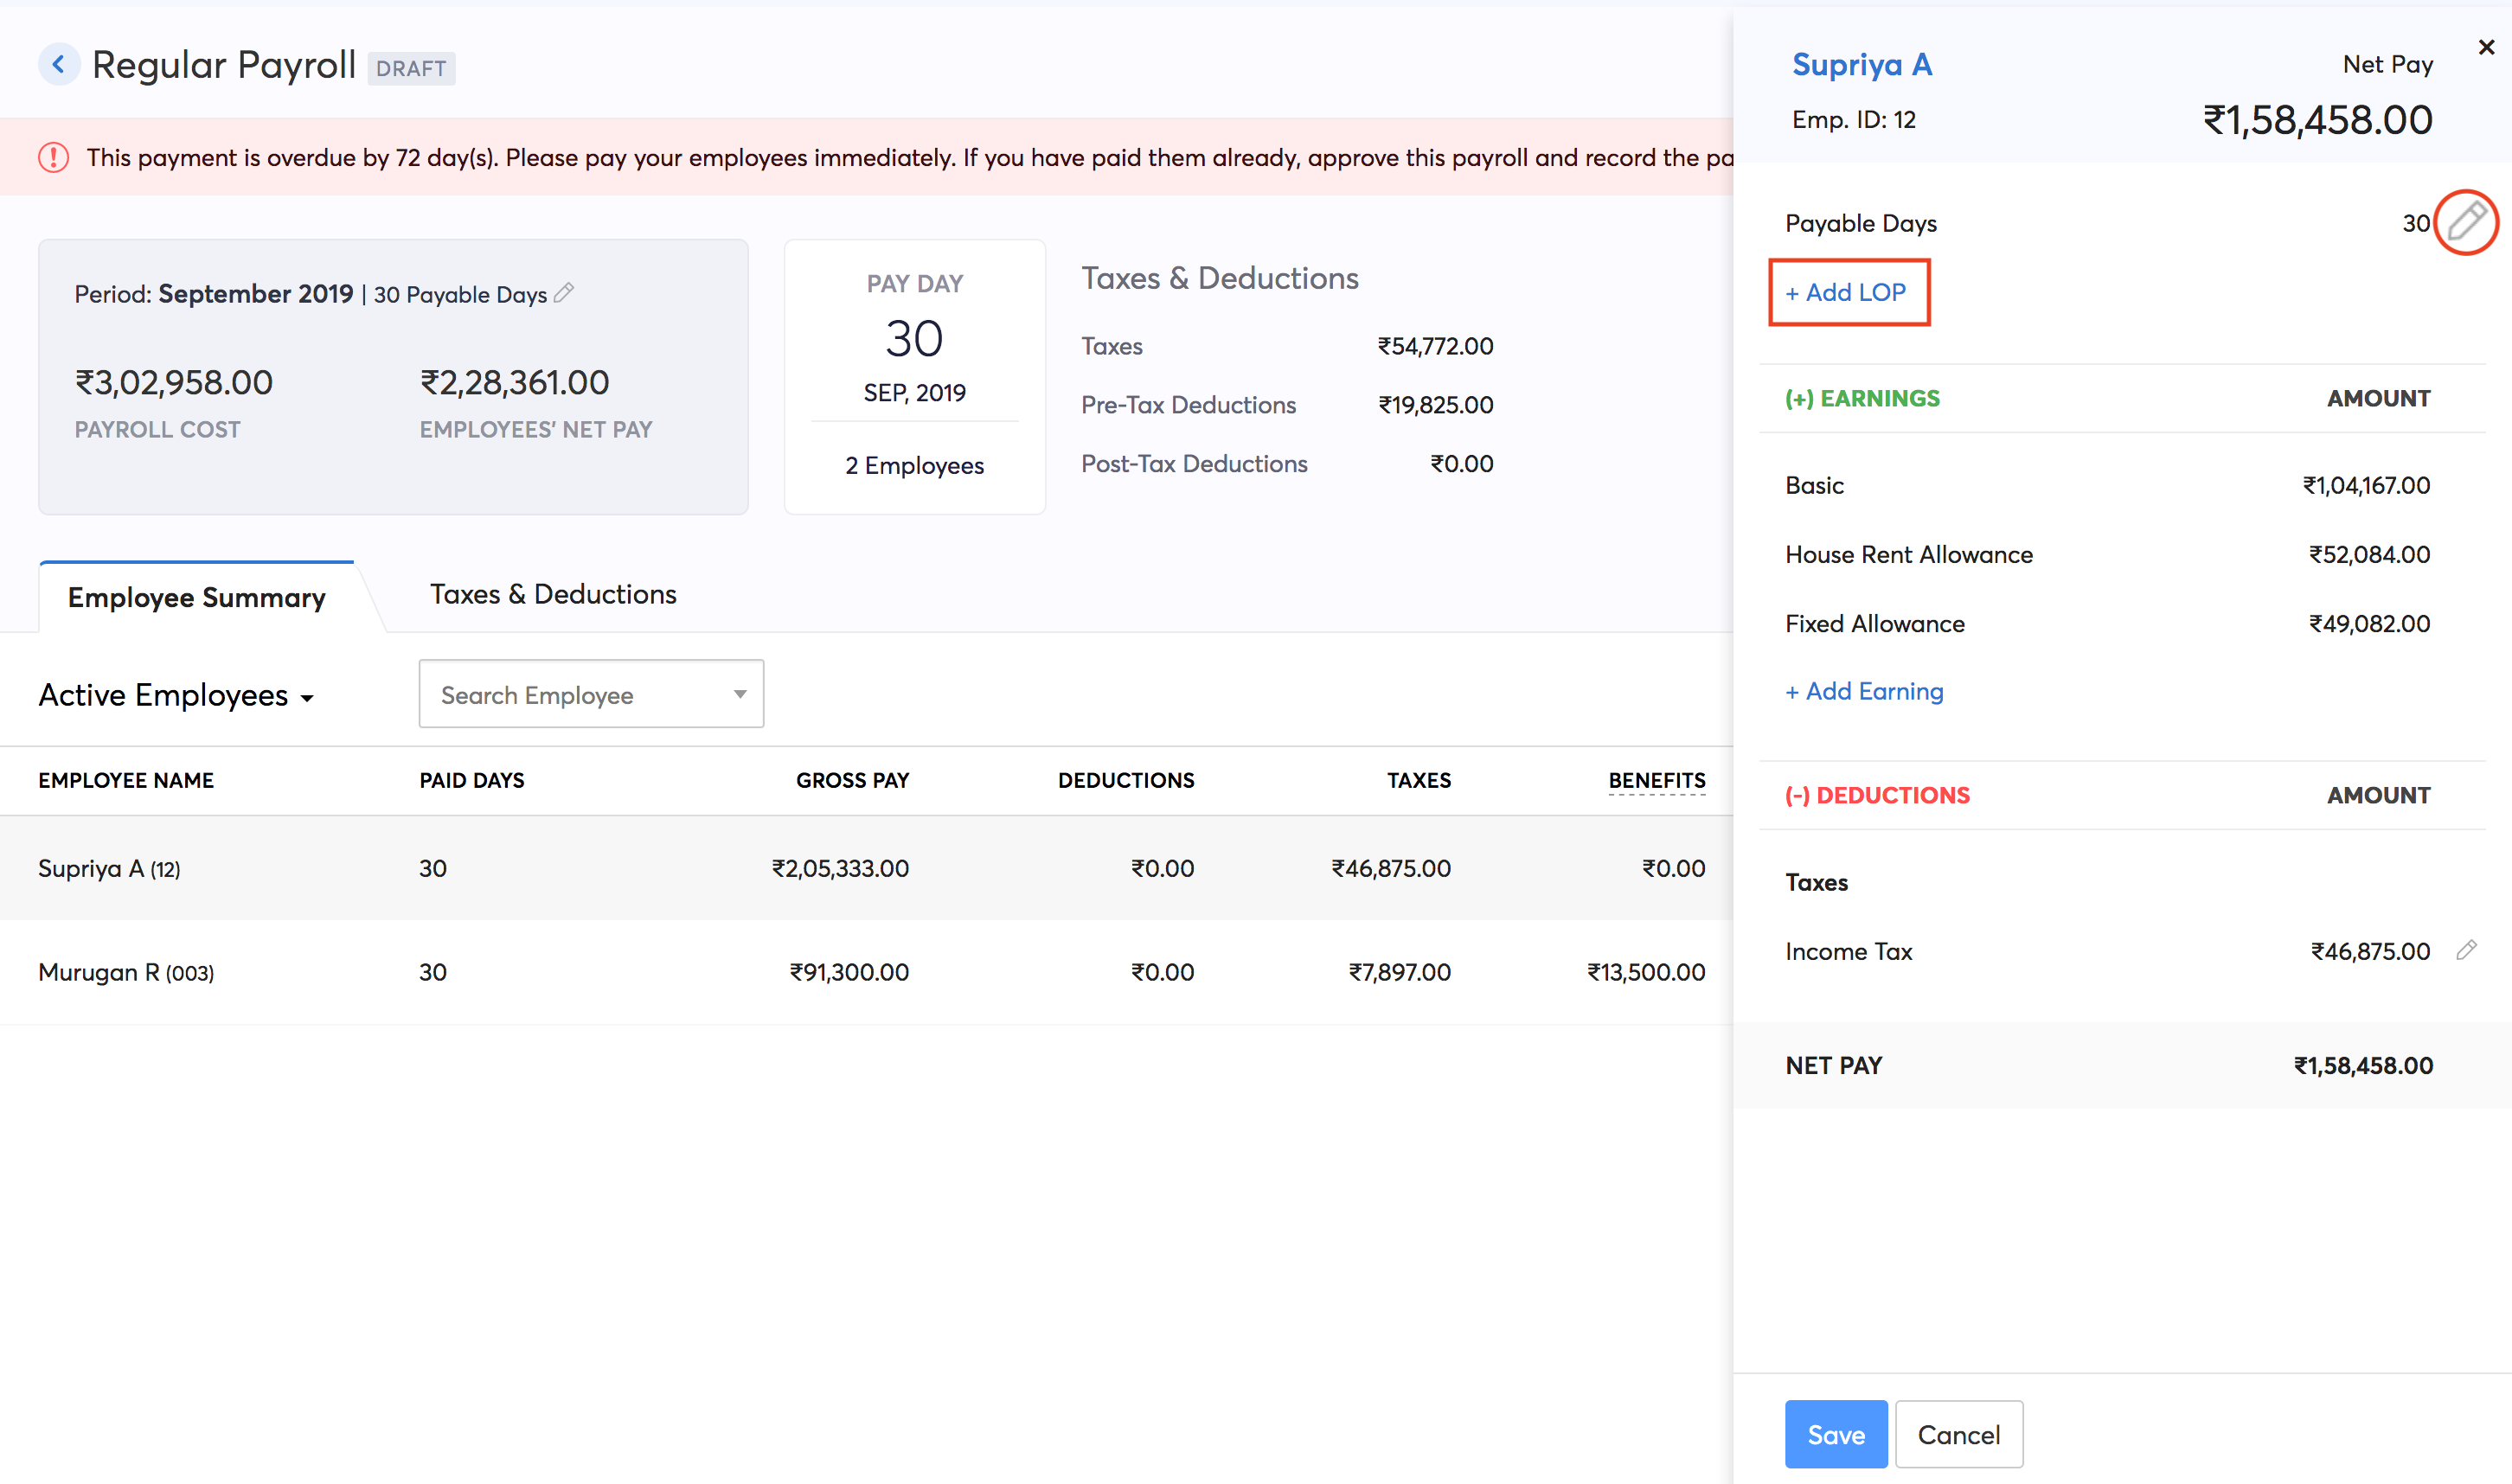Click the EMPLOYEE NAME column header

[126, 780]
